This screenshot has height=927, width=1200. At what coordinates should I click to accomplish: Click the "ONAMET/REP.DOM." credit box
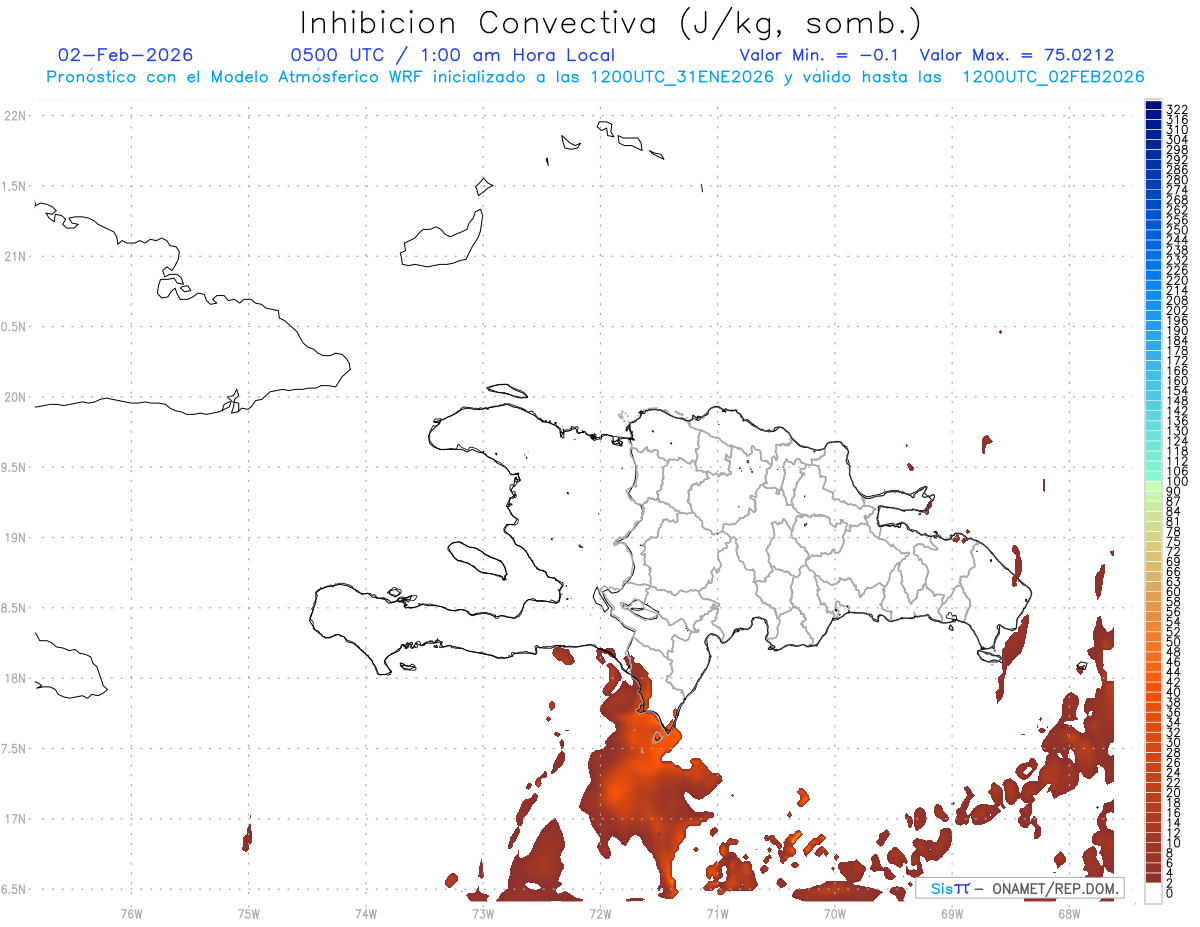pyautogui.click(x=1019, y=888)
